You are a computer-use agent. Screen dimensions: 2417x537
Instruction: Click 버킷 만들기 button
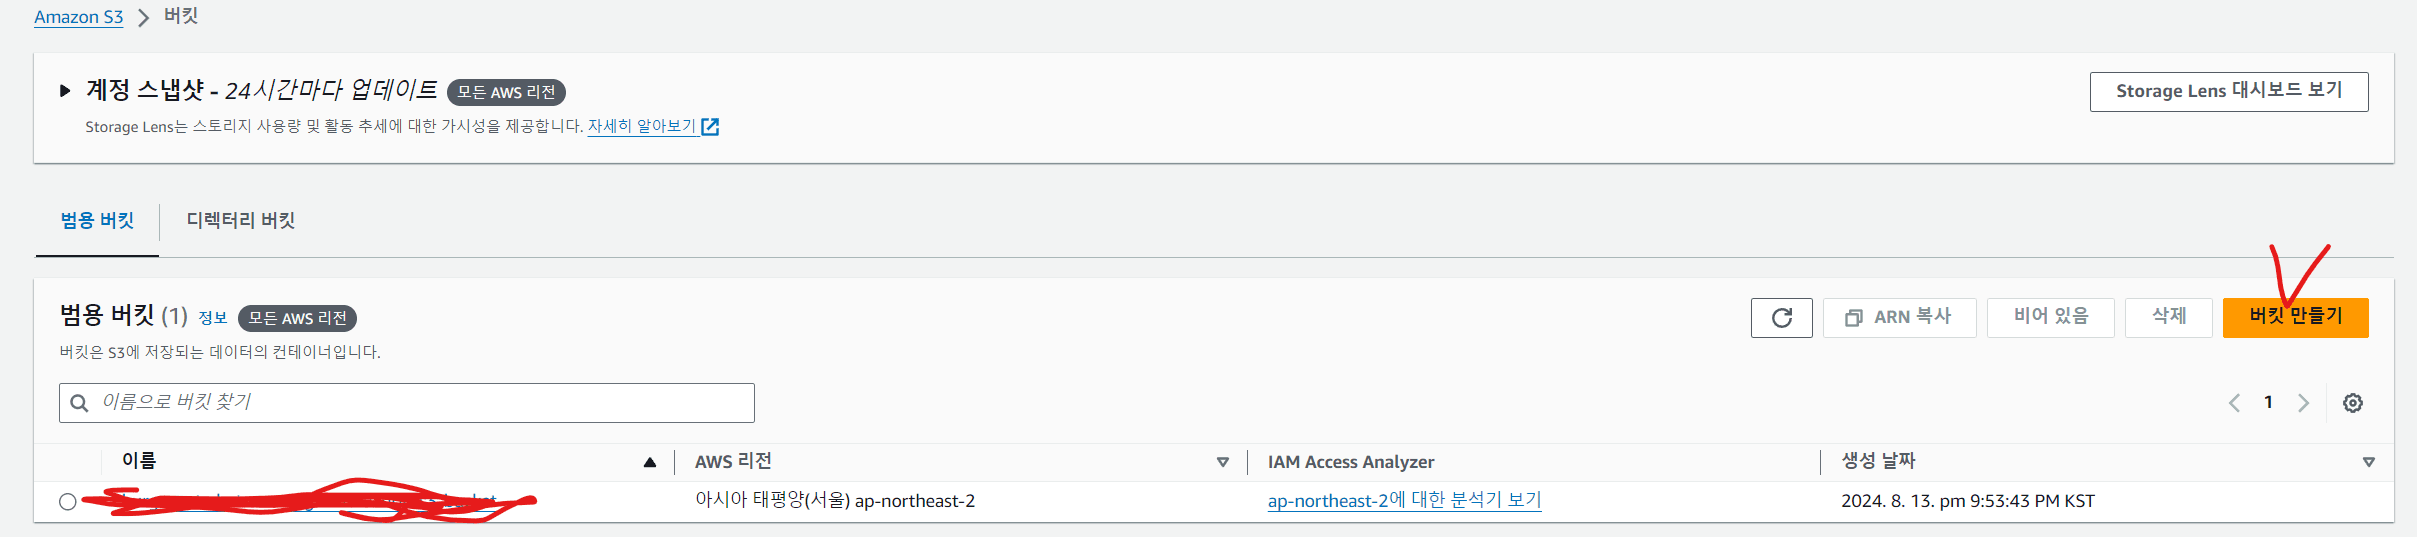coord(2295,318)
